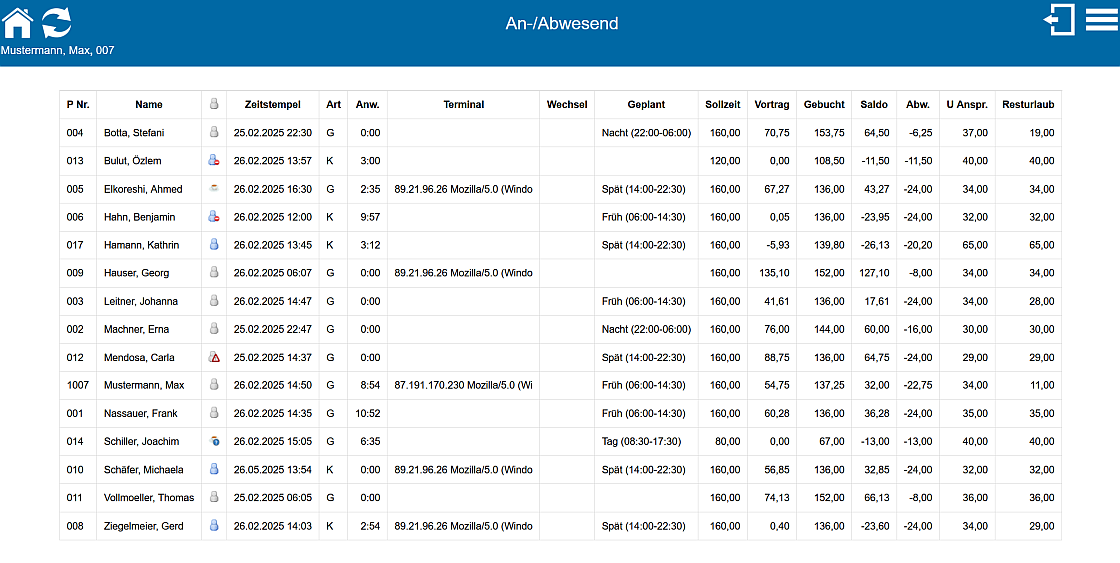Open the hamburger menu

(x=1101, y=20)
